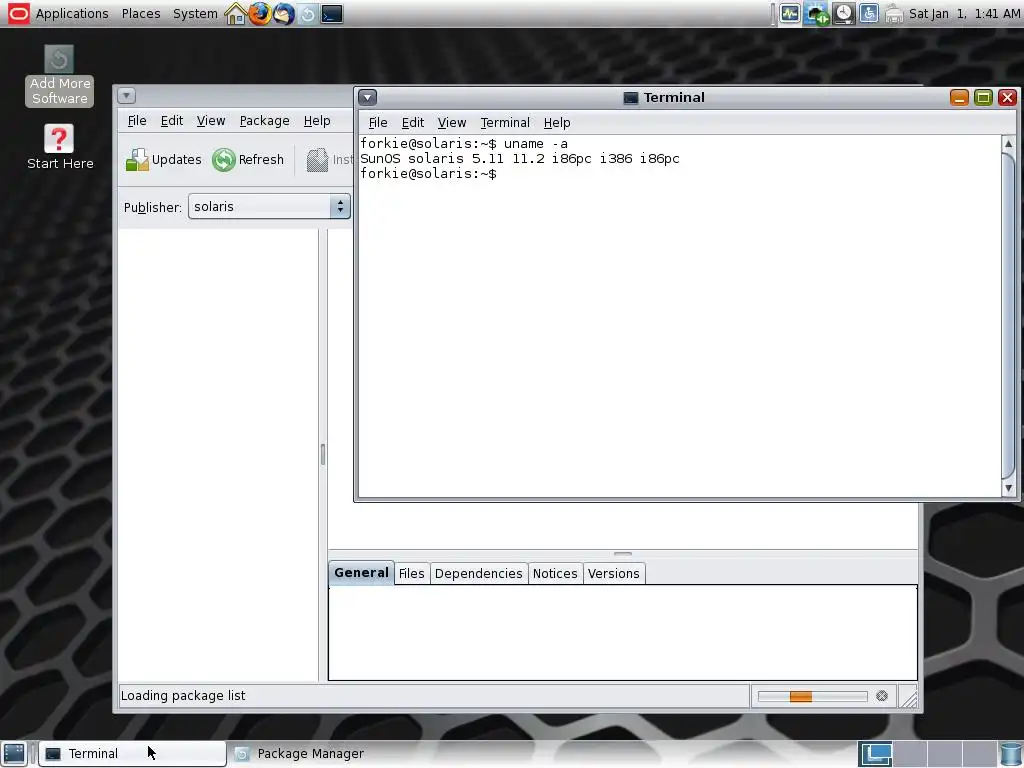Open the Terminal menu in the Terminal menubar

pyautogui.click(x=505, y=123)
